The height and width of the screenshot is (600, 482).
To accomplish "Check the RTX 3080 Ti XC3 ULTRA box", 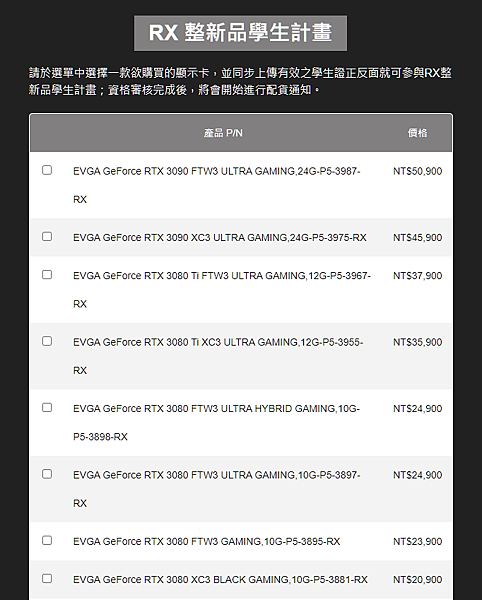I will 47,341.
